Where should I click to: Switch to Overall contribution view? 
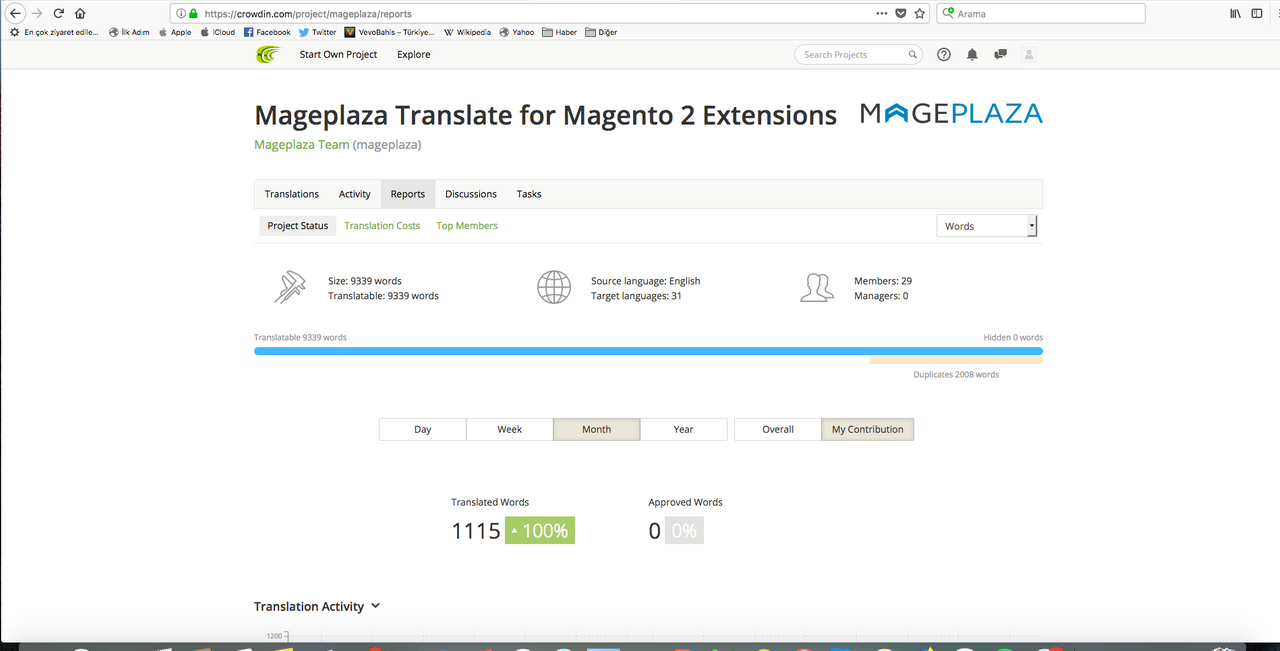777,429
